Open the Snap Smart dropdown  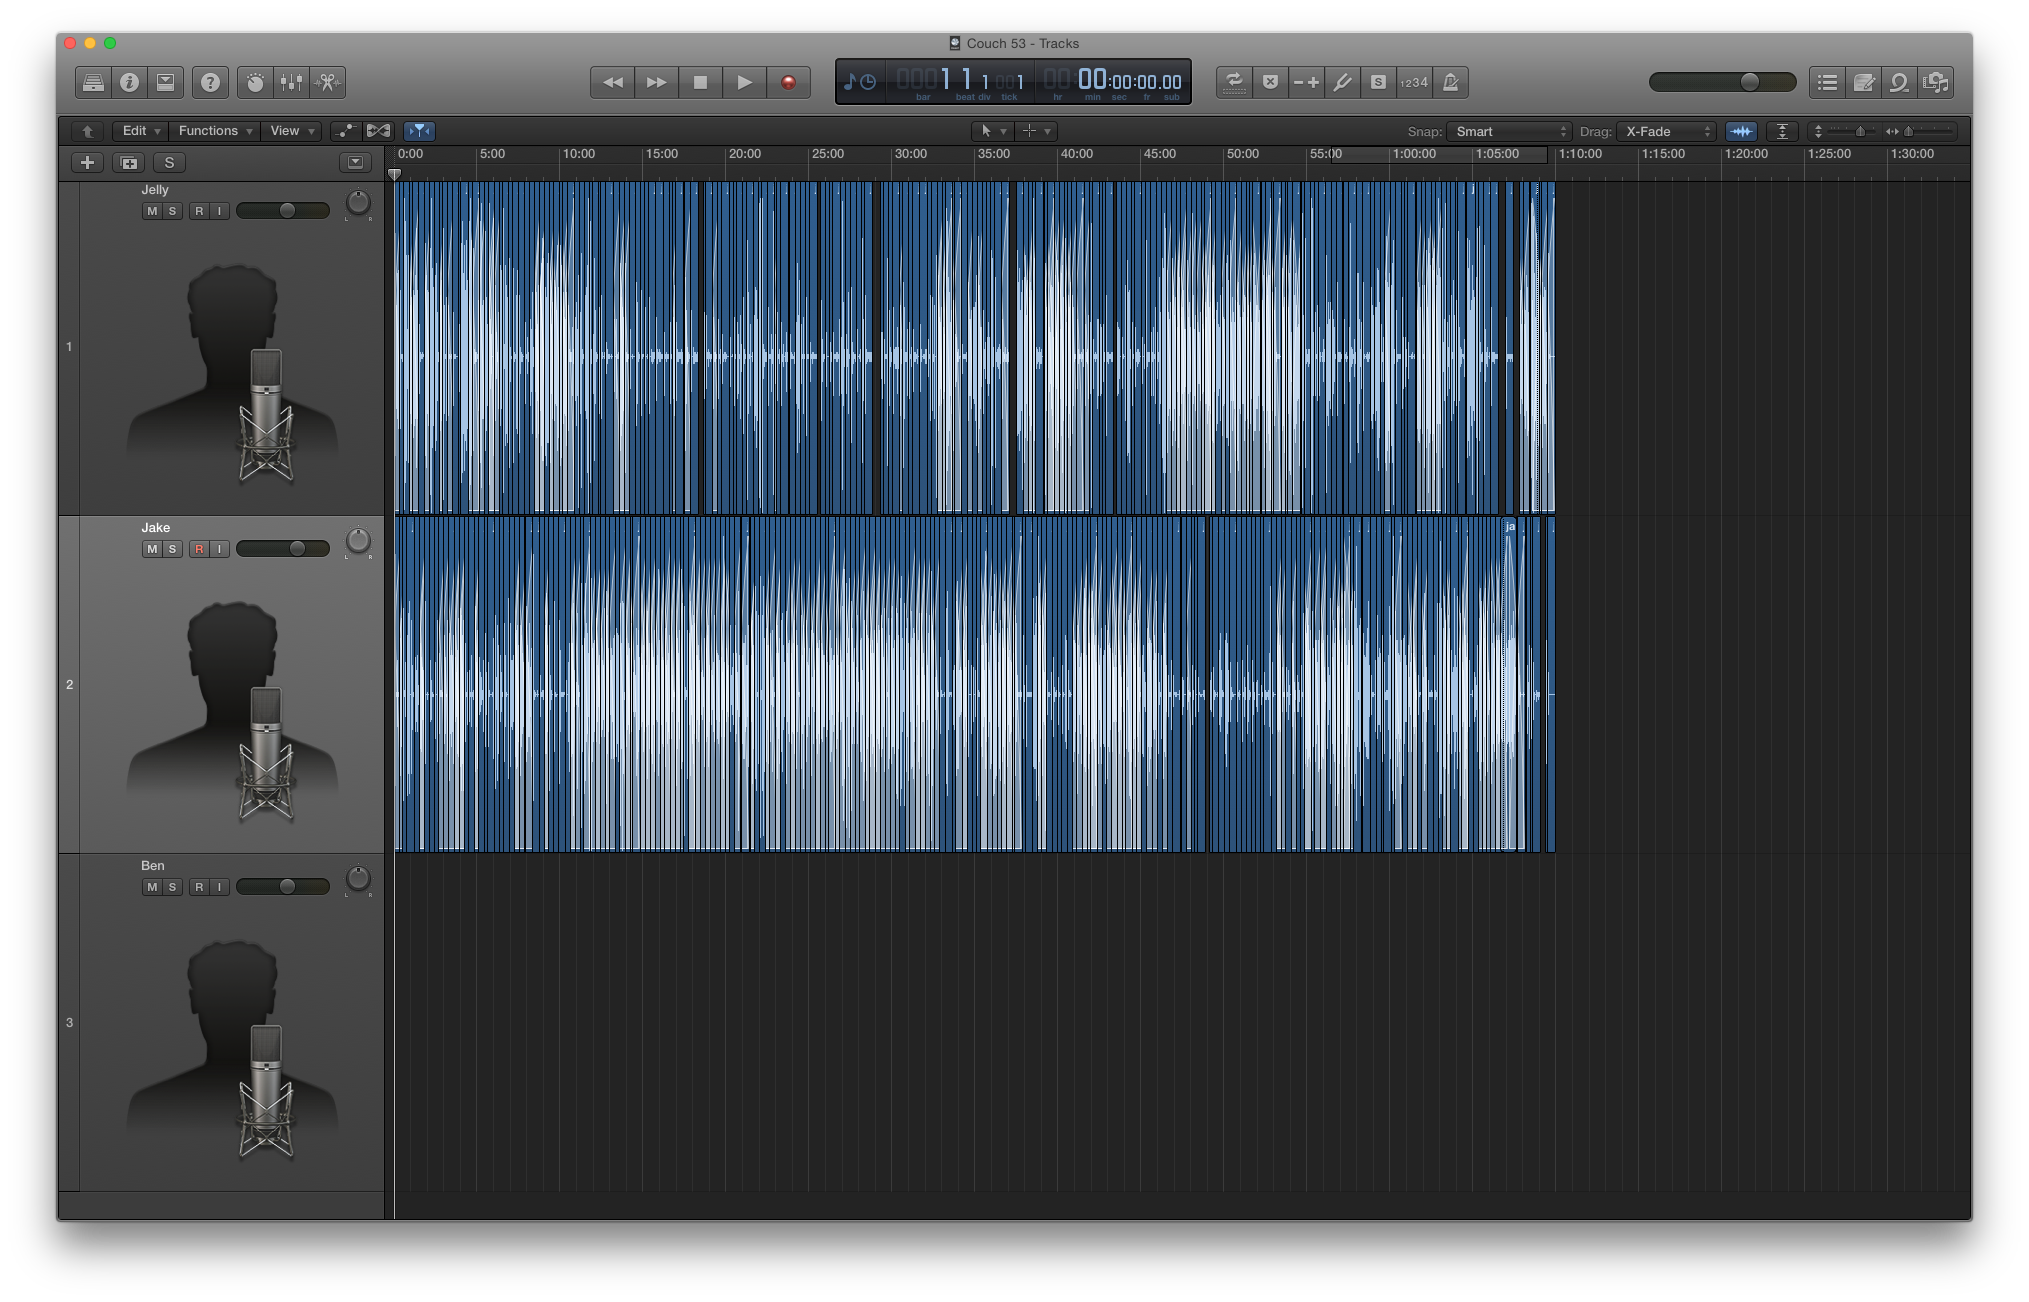tap(1510, 131)
